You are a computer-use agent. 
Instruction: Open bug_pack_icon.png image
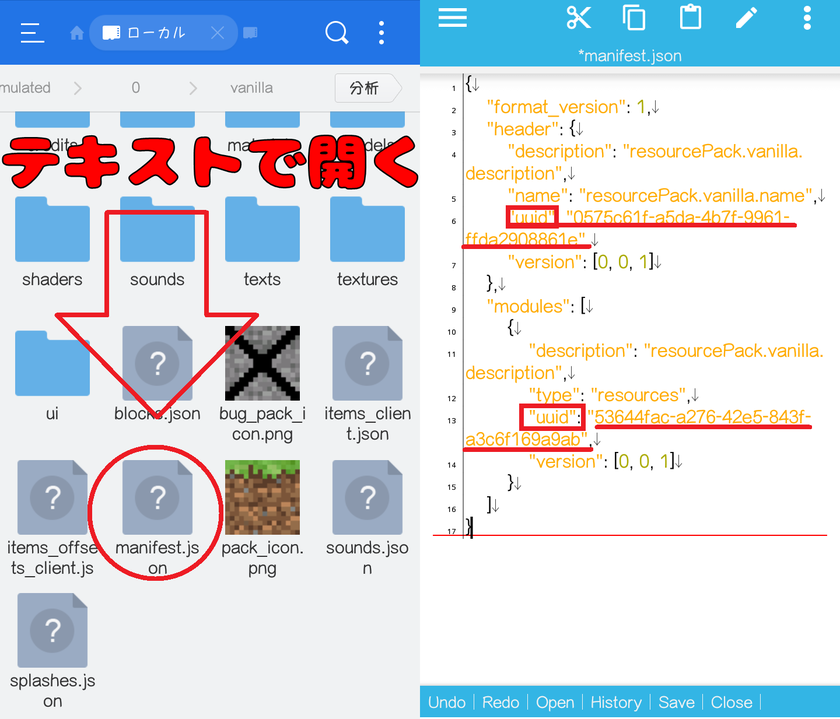click(262, 384)
